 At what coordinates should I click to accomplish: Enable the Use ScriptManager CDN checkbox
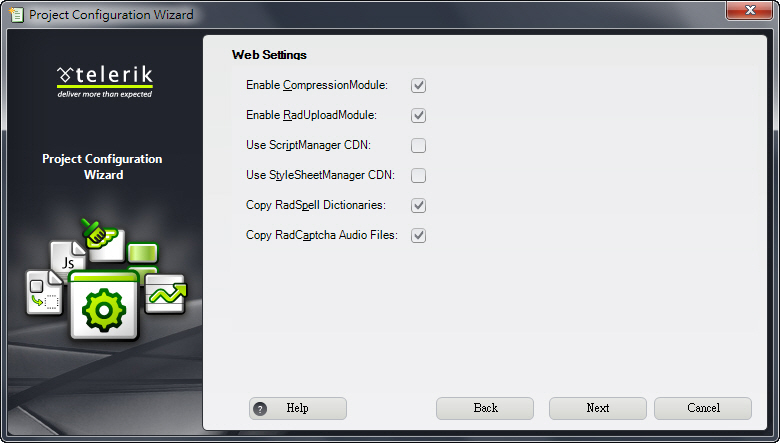(x=418, y=145)
